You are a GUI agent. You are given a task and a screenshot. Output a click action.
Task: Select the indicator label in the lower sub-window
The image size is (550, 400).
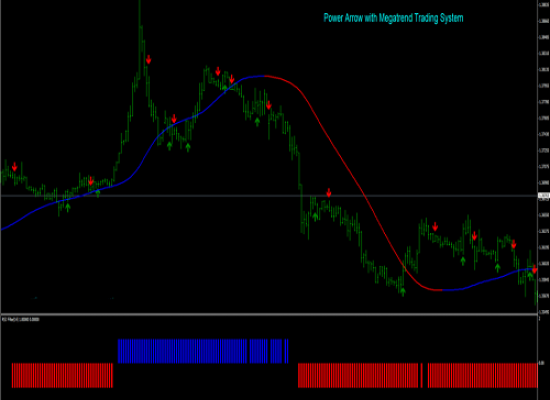click(x=21, y=319)
